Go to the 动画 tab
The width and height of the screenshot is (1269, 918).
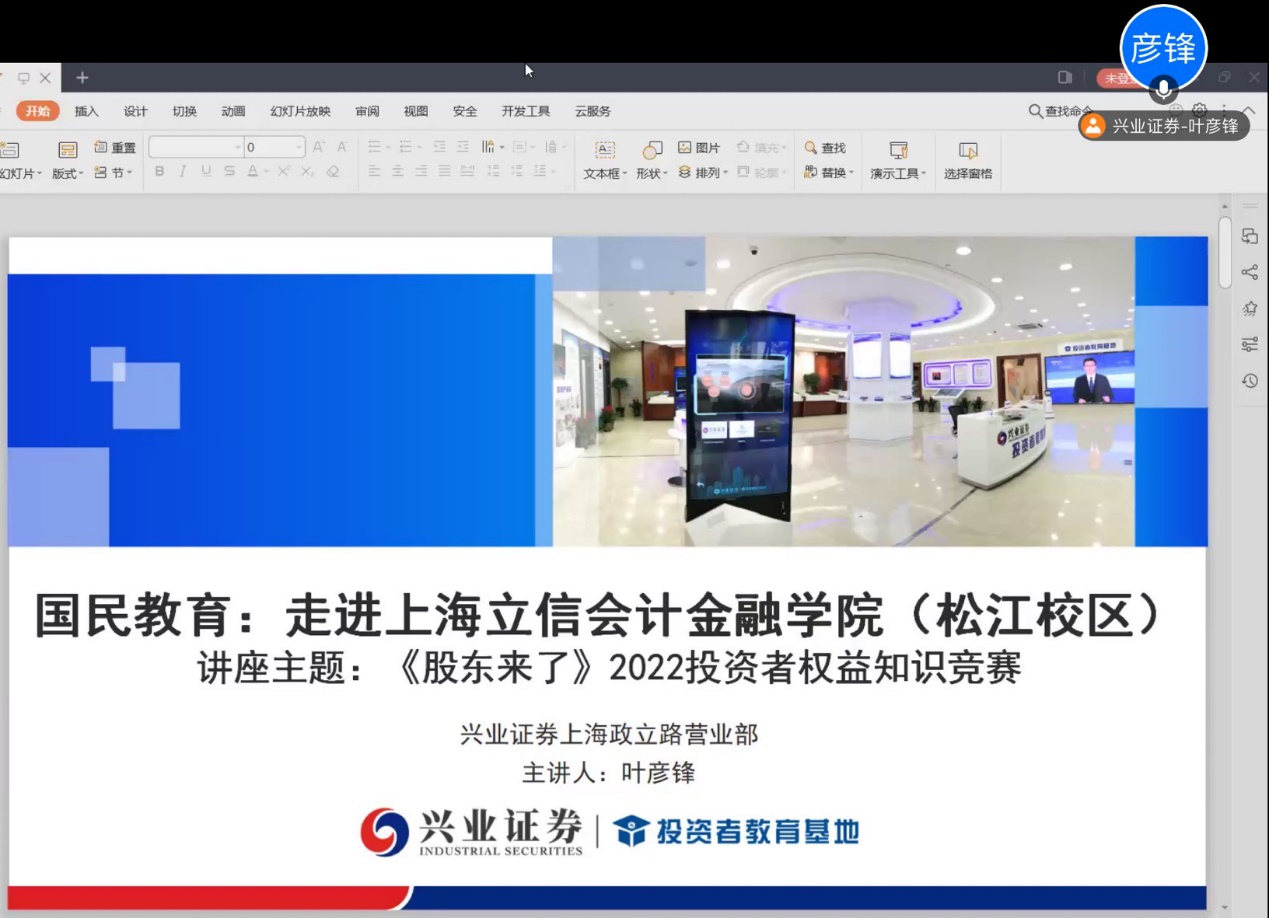(x=234, y=111)
